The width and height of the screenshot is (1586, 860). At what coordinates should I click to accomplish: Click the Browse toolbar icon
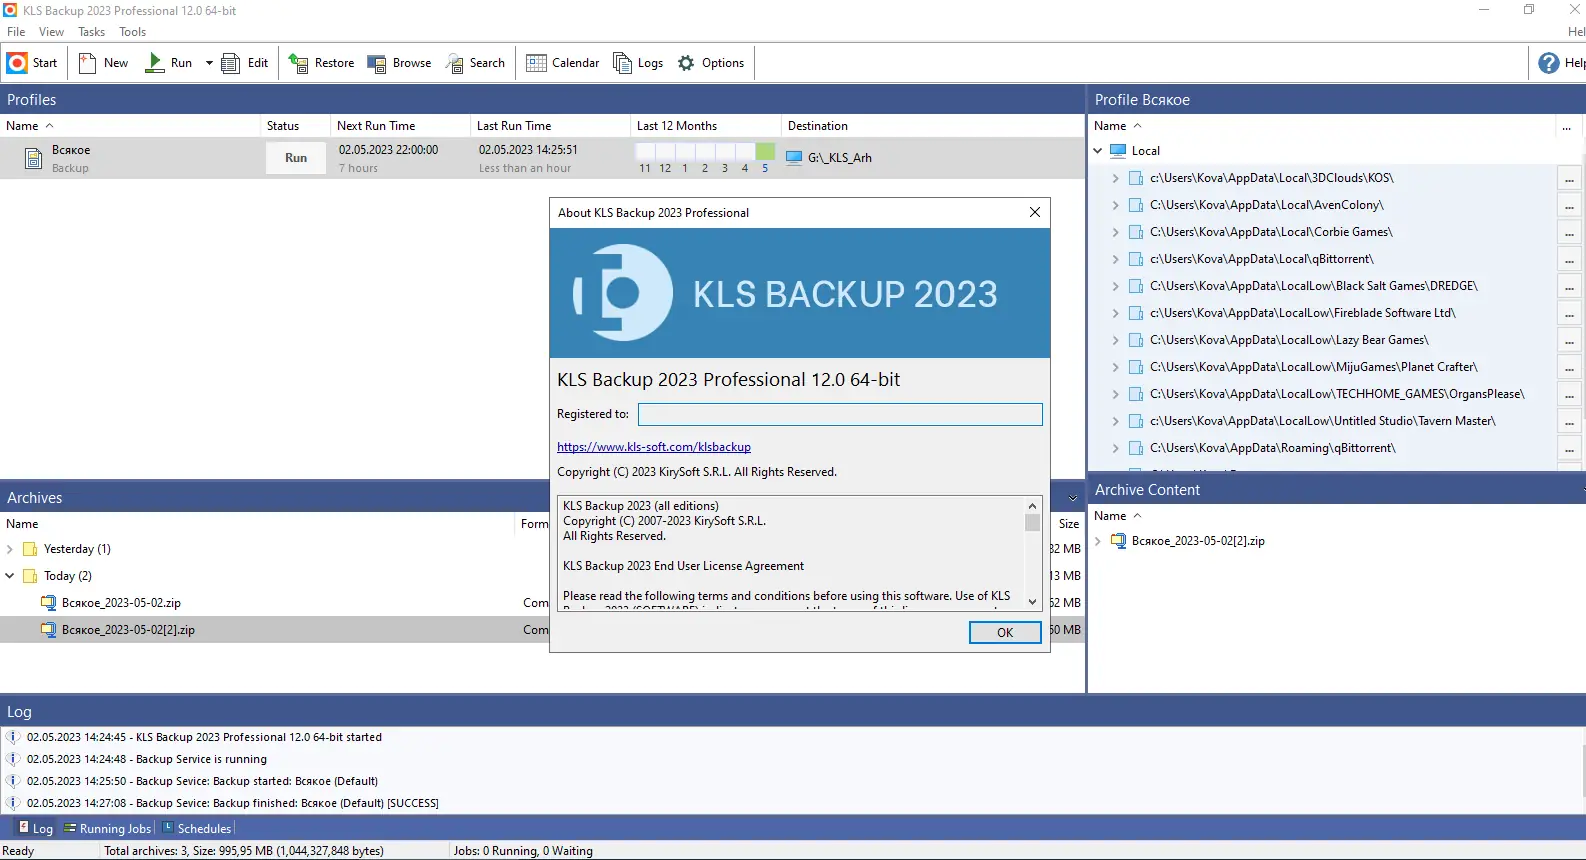377,63
